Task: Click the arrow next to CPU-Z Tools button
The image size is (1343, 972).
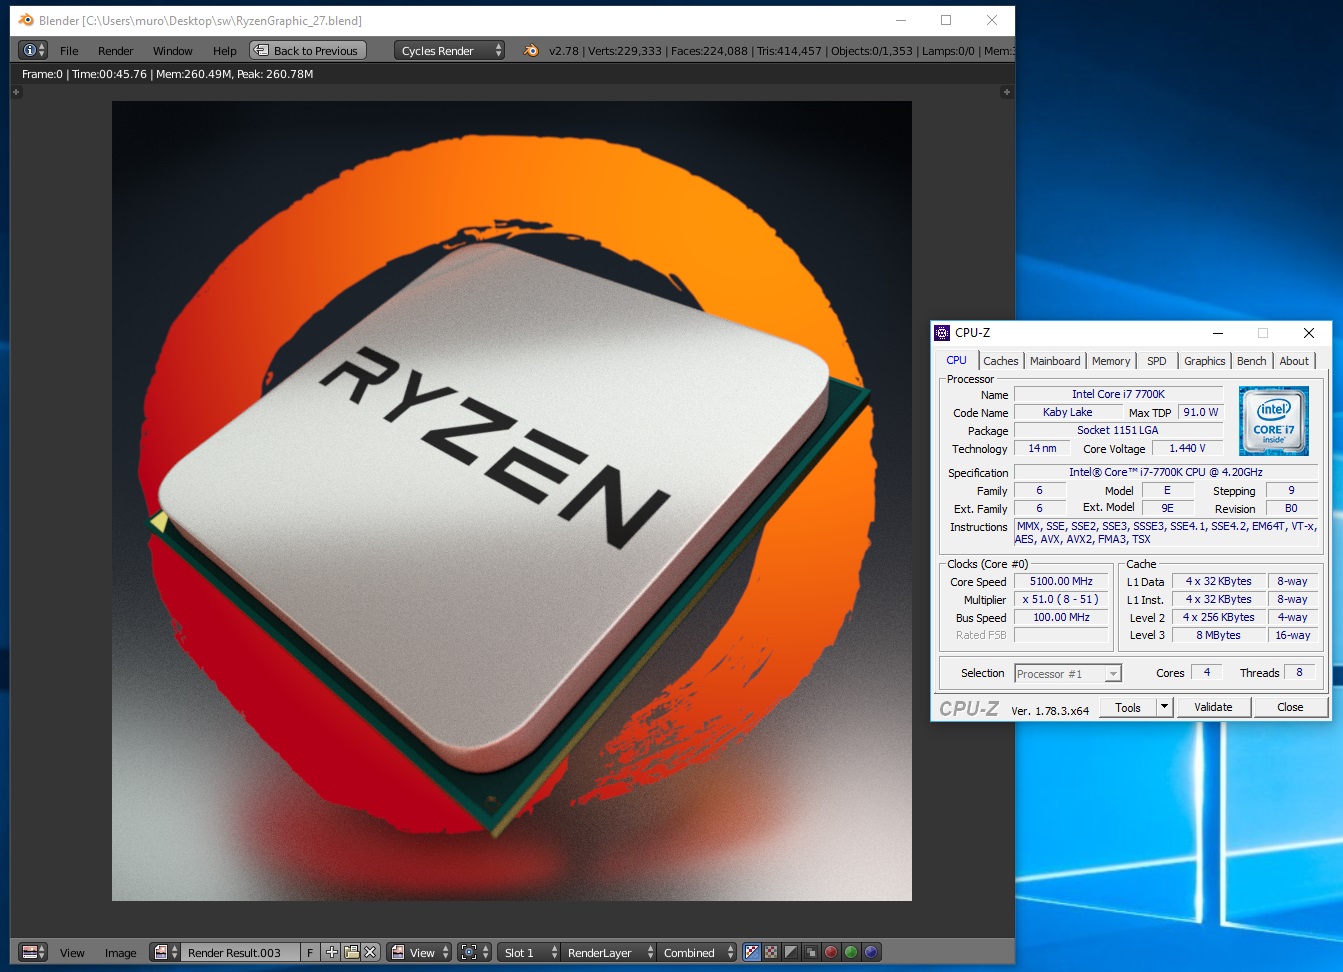Action: click(1164, 707)
